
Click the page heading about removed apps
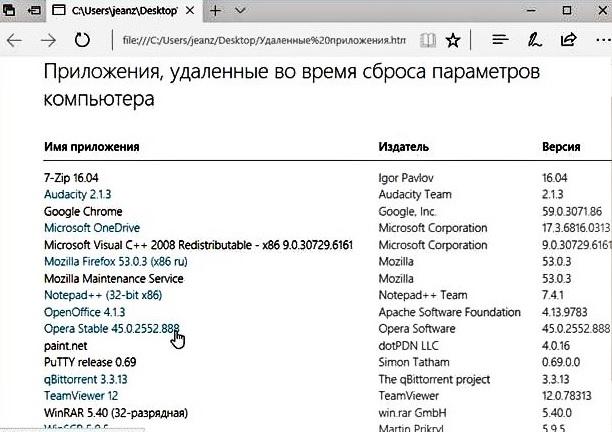(292, 85)
